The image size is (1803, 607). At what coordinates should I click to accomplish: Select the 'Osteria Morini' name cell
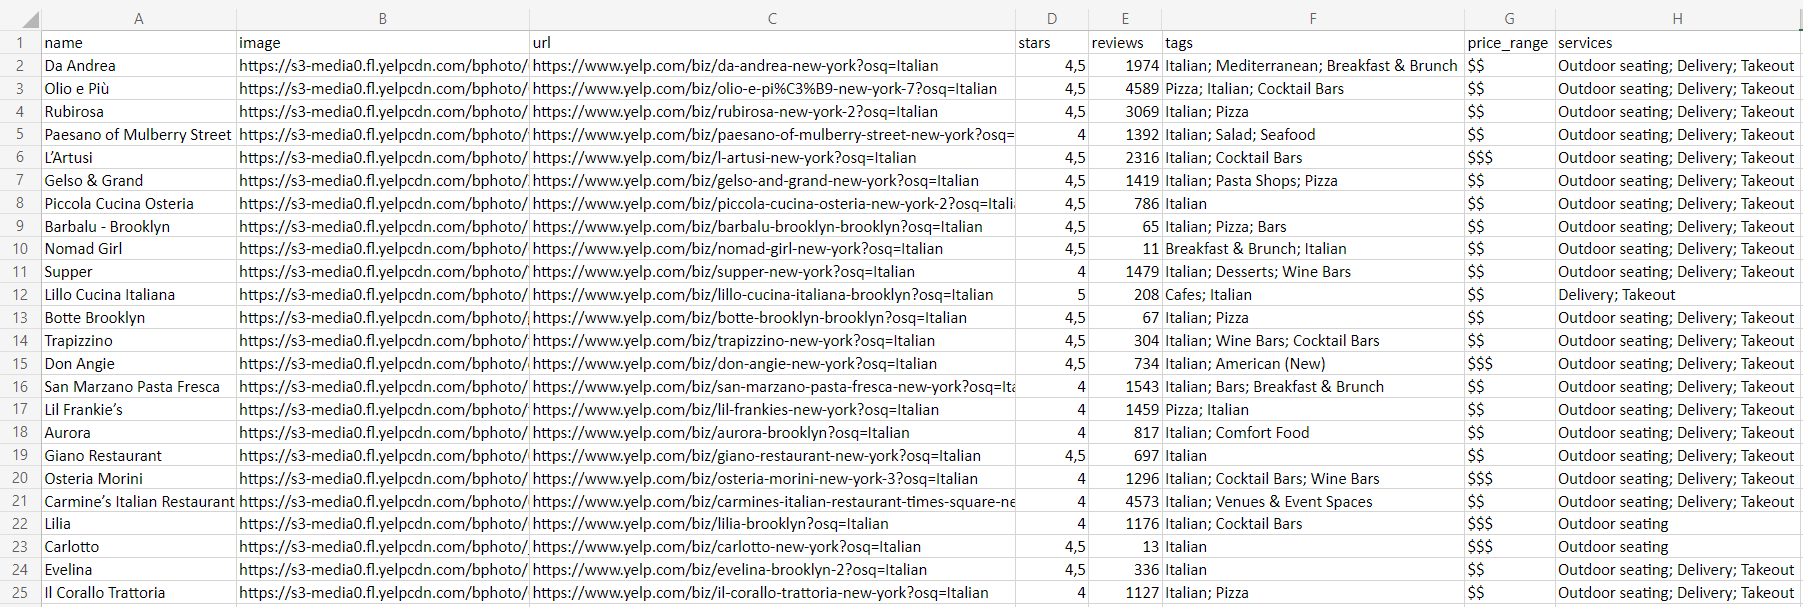138,479
